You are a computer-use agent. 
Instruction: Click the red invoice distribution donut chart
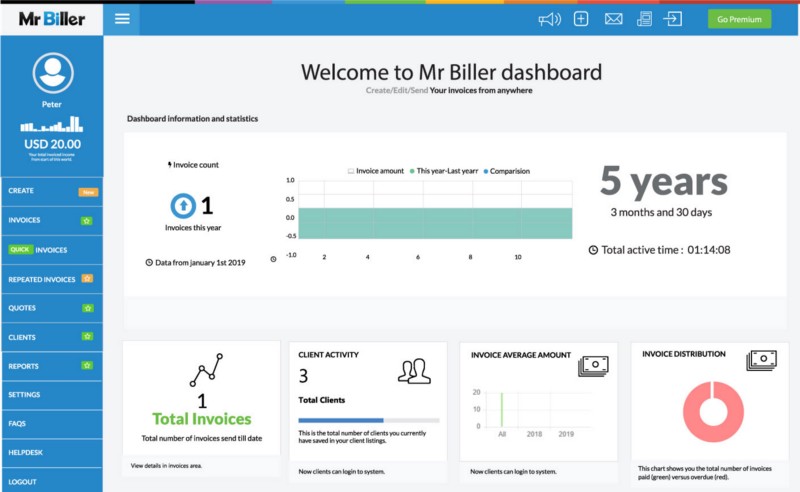pyautogui.click(x=713, y=412)
